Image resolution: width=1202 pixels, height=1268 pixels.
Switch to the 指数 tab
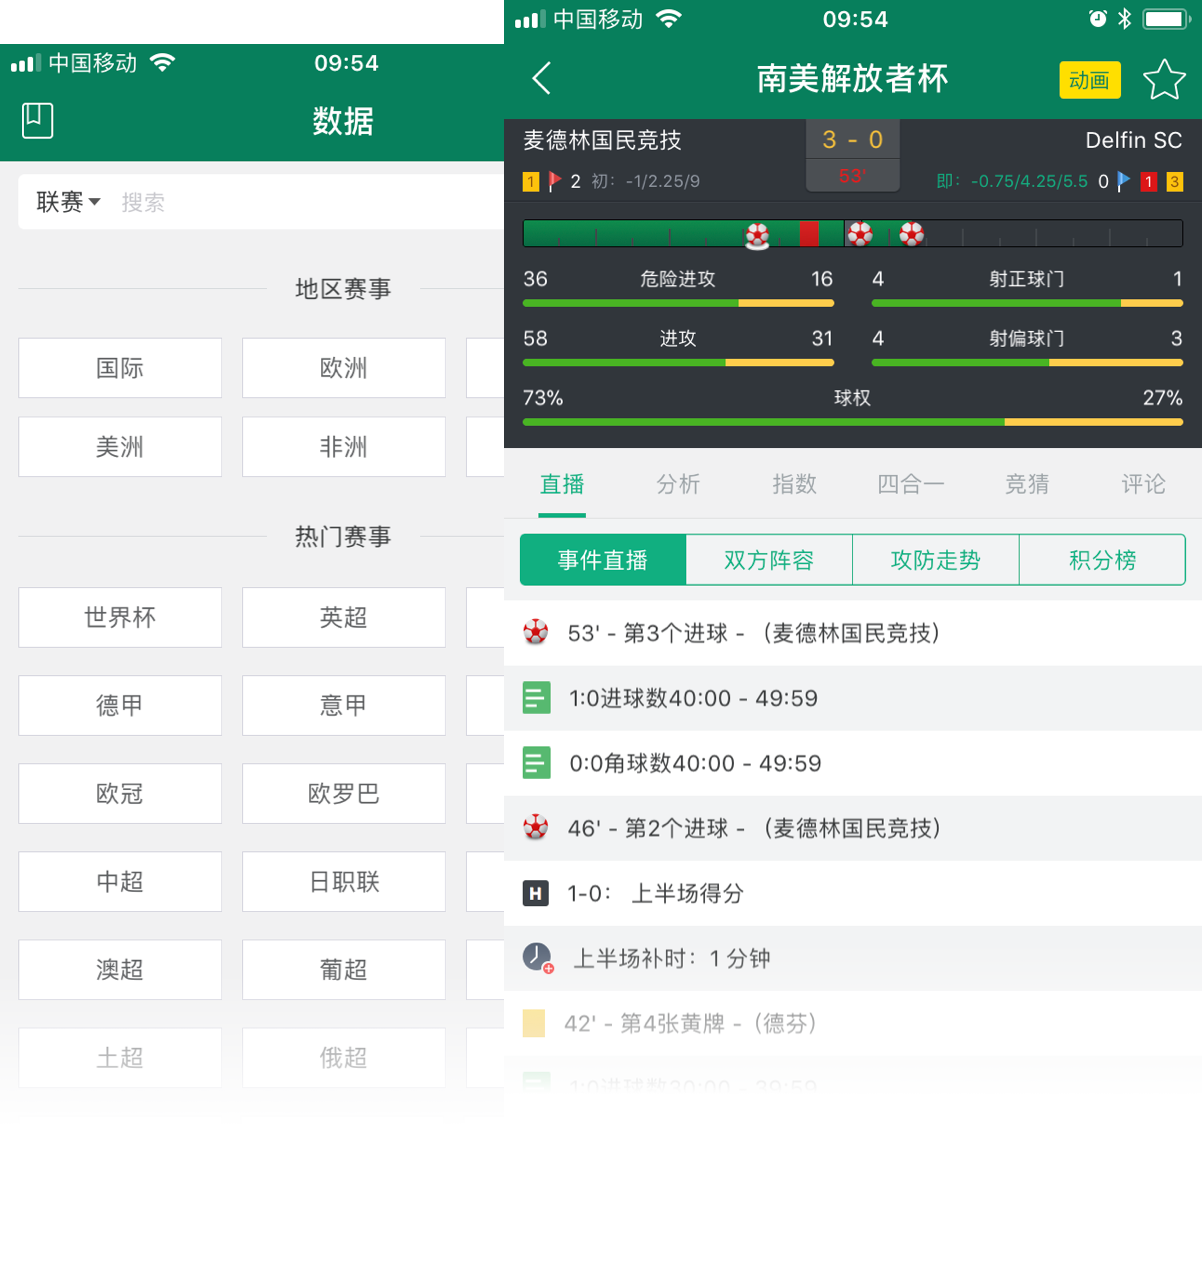pyautogui.click(x=794, y=485)
